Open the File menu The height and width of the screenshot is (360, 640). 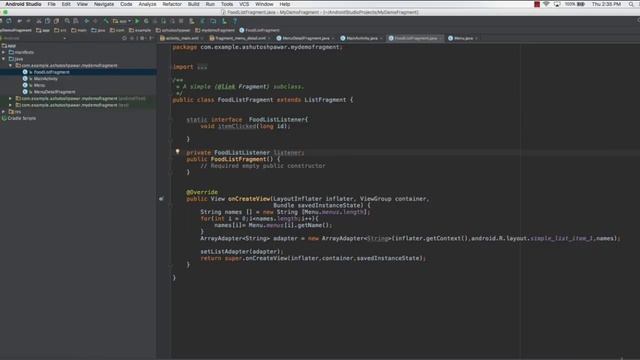pyautogui.click(x=51, y=4)
